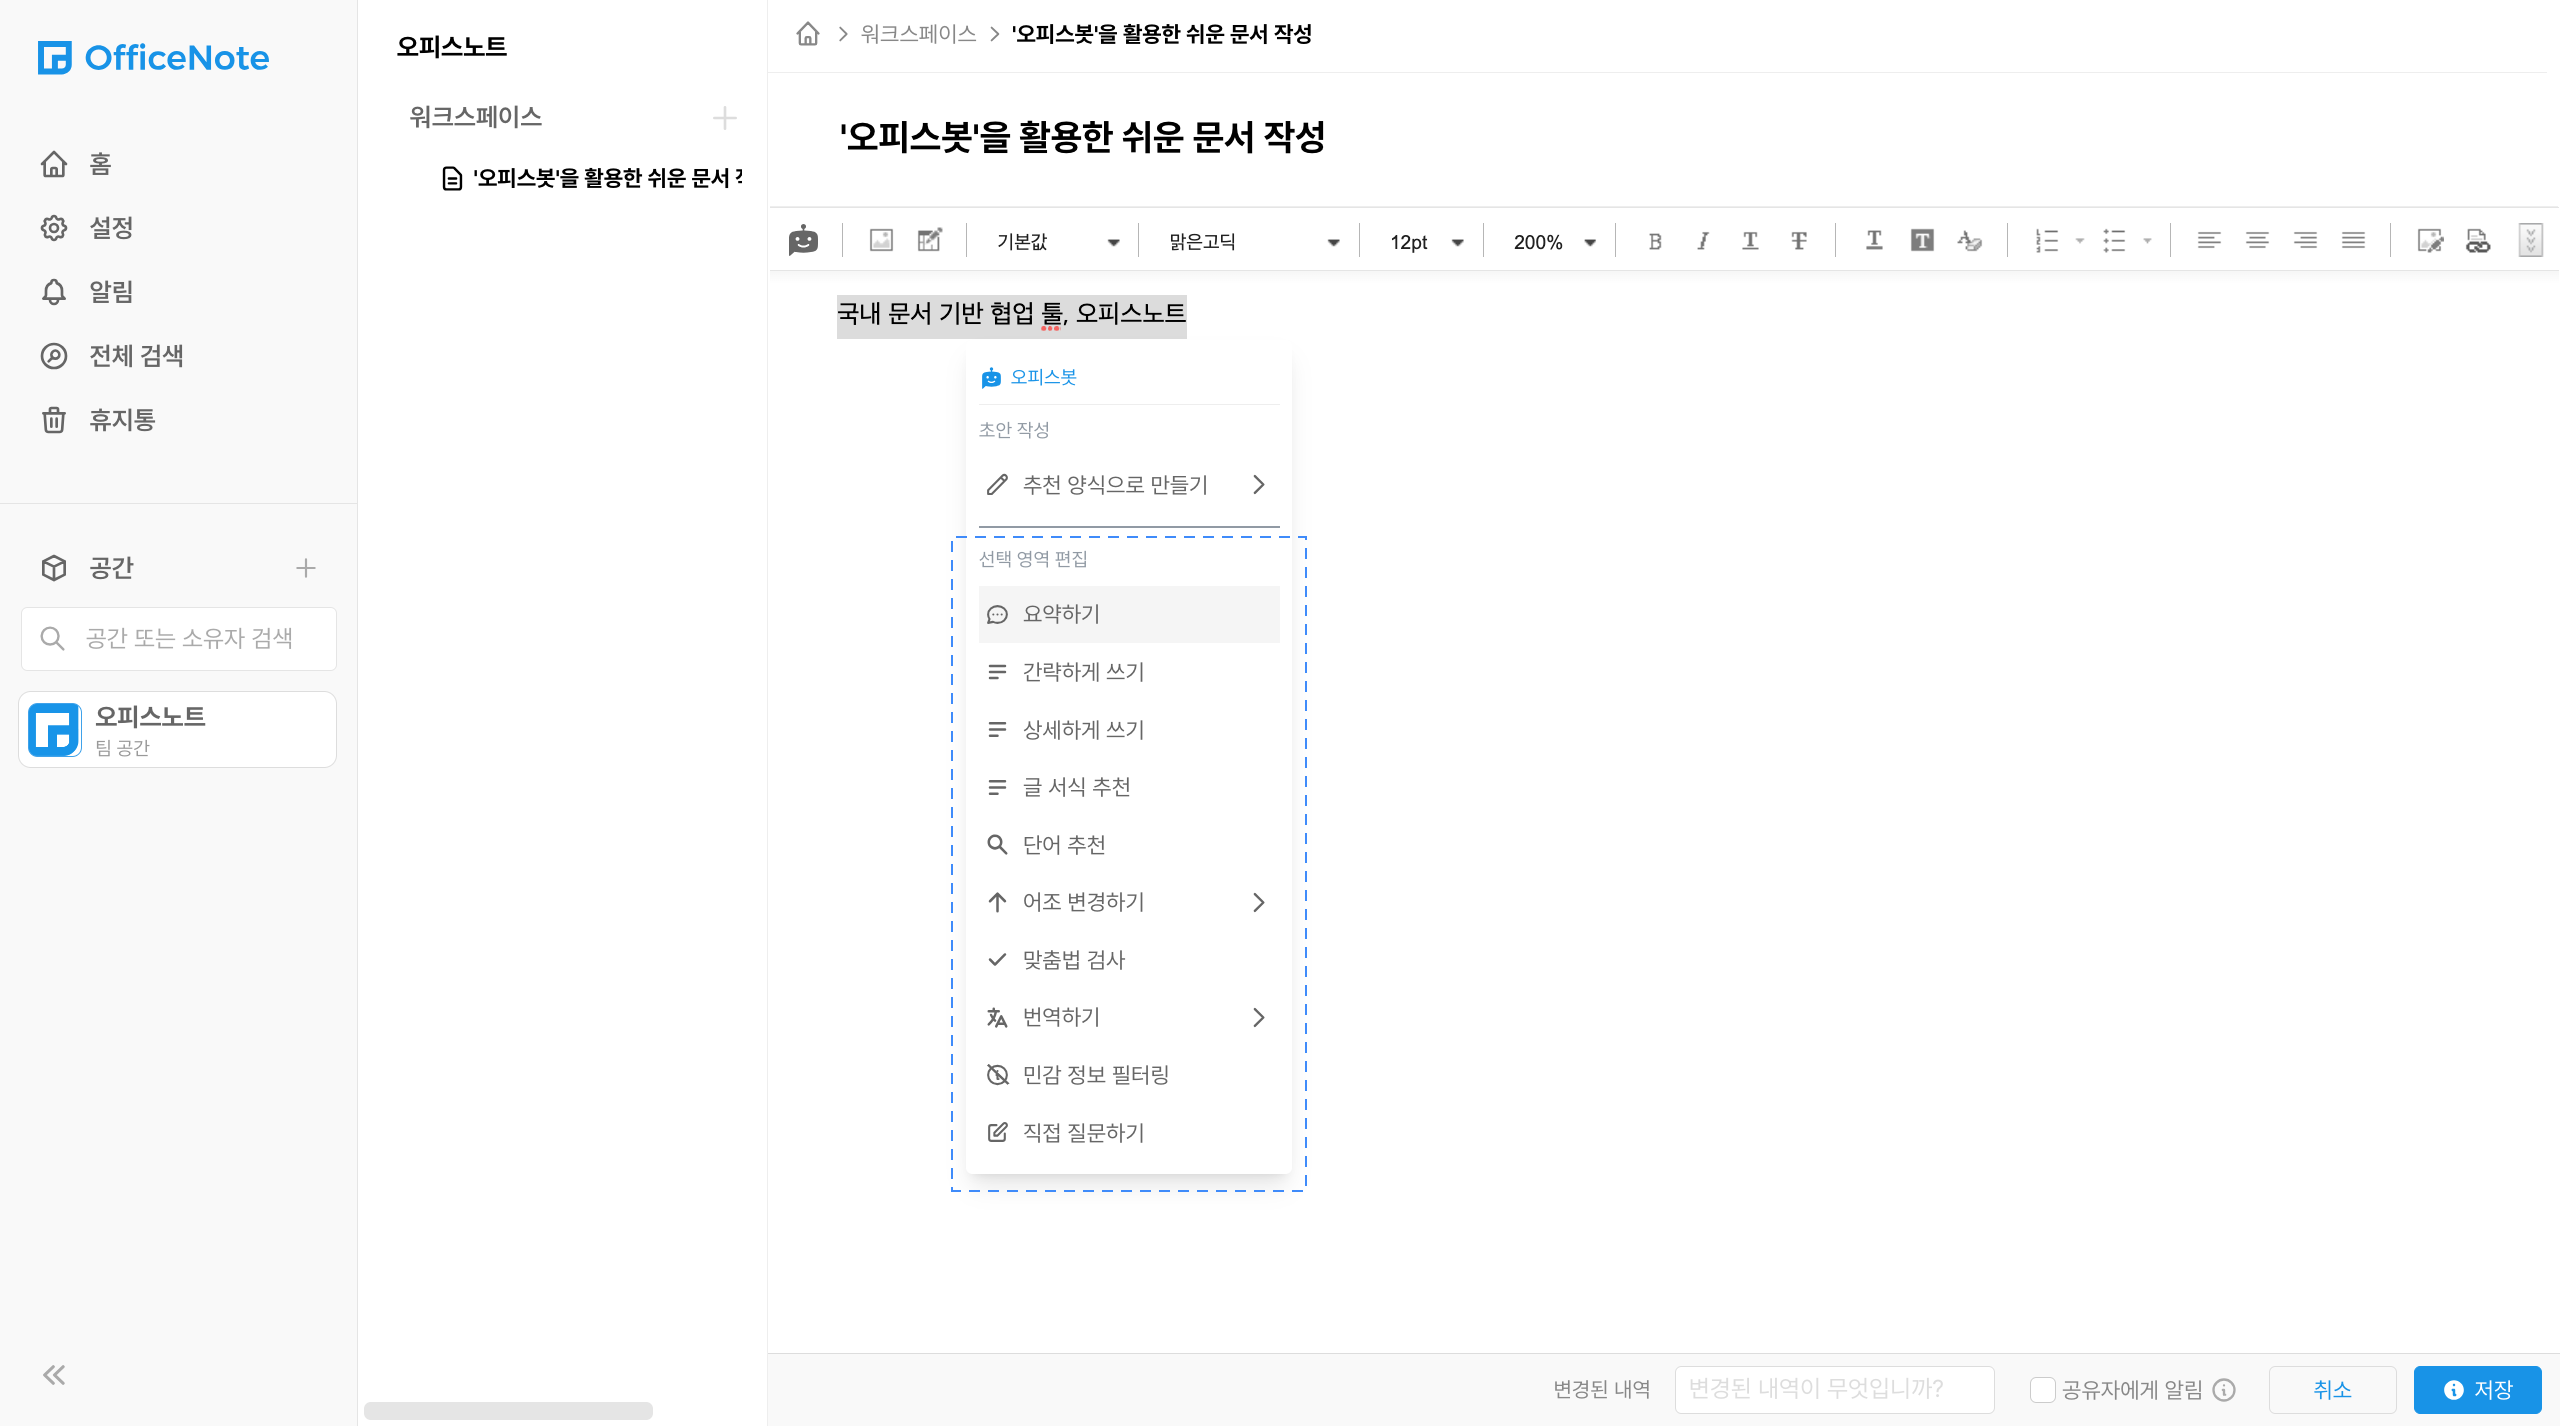Viewport: 2560px width, 1426px height.
Task: Click the numbered list icon
Action: (x=2046, y=241)
